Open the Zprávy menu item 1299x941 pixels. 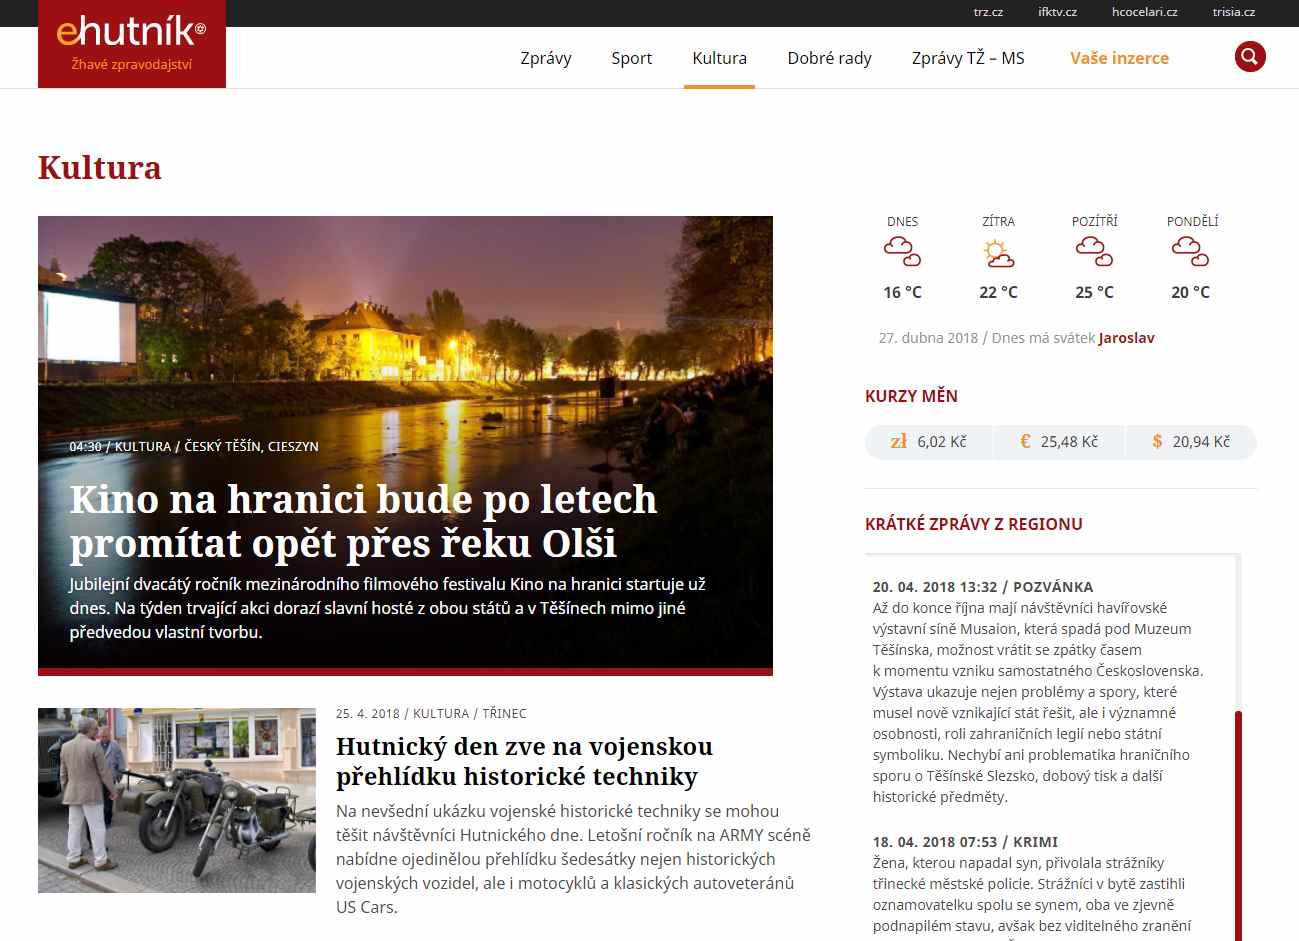coord(546,58)
